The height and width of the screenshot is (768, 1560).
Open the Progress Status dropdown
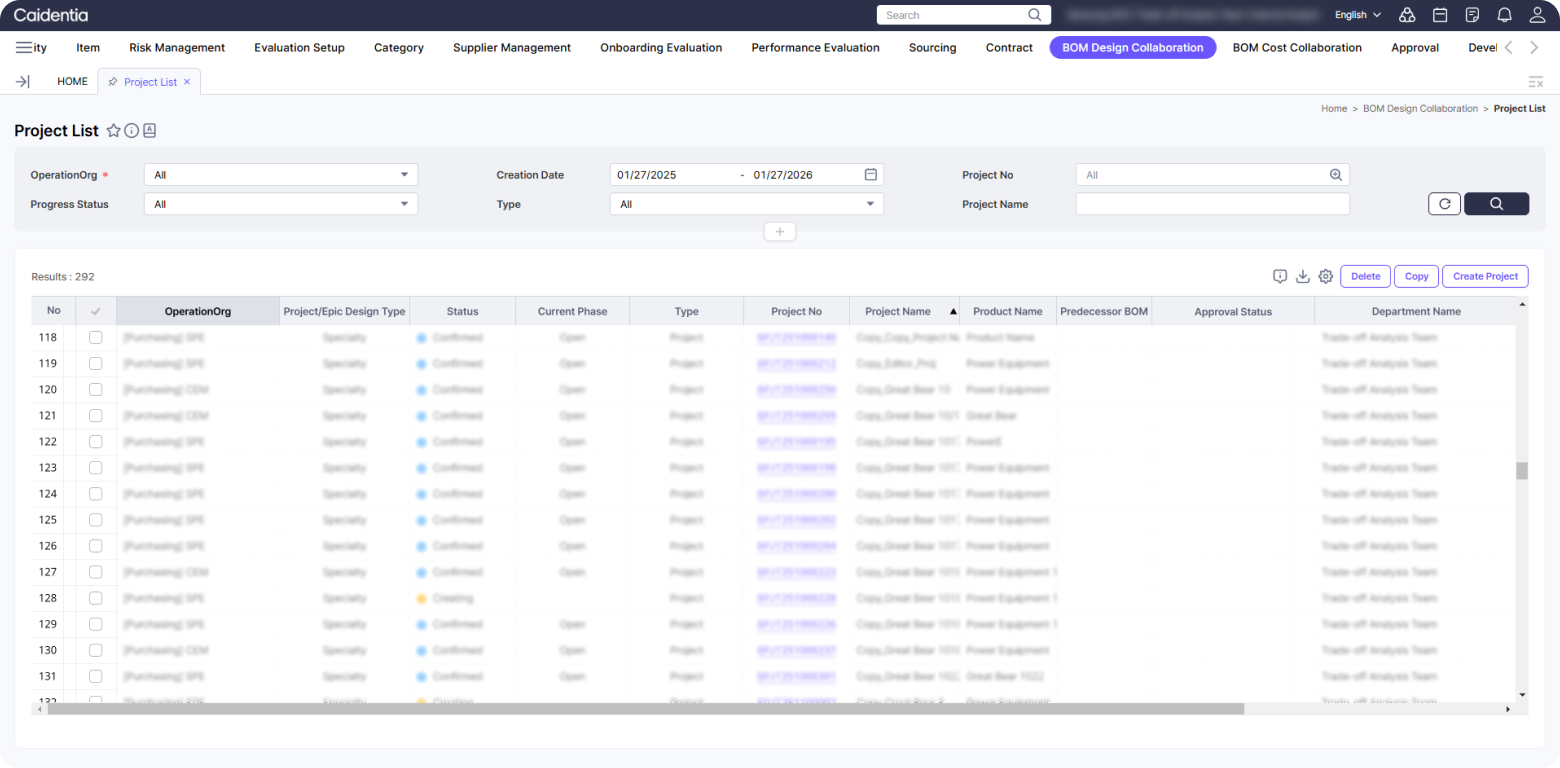280,204
